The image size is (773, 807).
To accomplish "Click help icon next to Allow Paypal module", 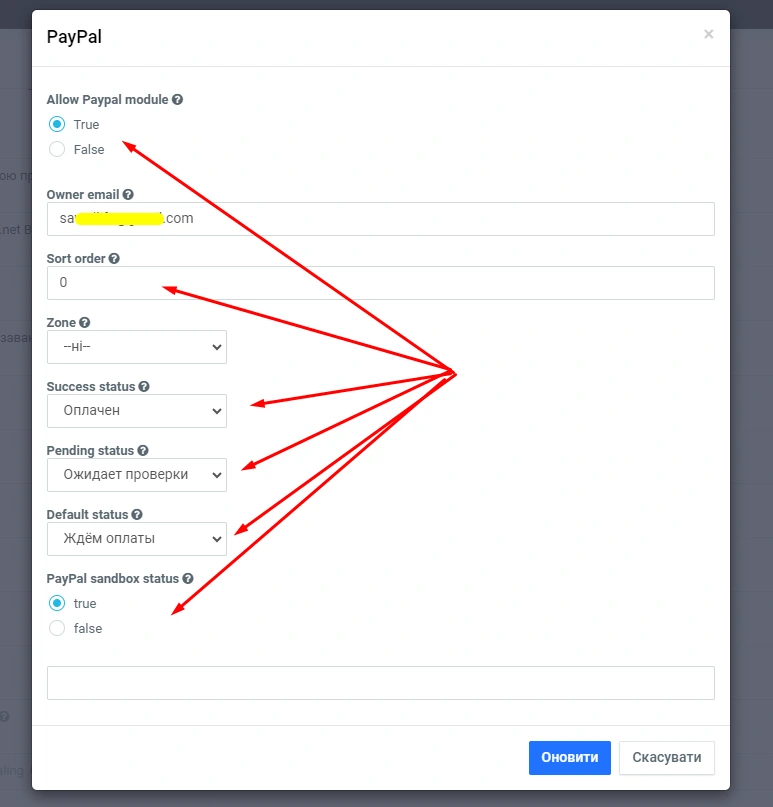I will 178,100.
